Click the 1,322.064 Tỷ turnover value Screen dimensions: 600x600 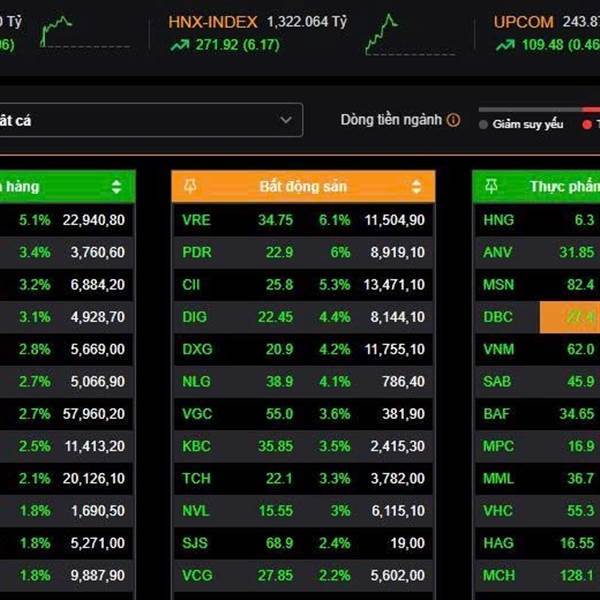point(307,22)
